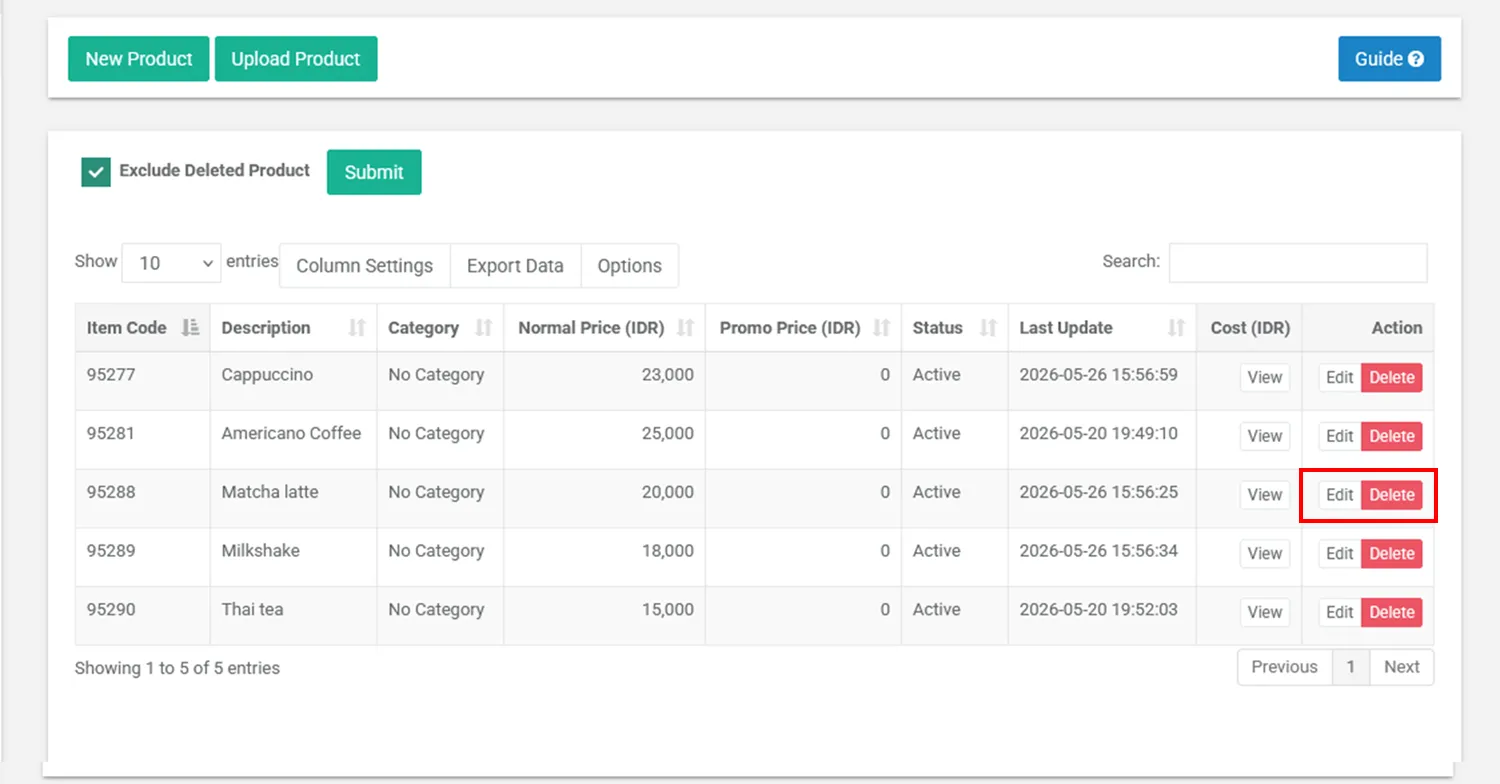View cost for Milkshake
Image resolution: width=1500 pixels, height=784 pixels.
[x=1265, y=554]
